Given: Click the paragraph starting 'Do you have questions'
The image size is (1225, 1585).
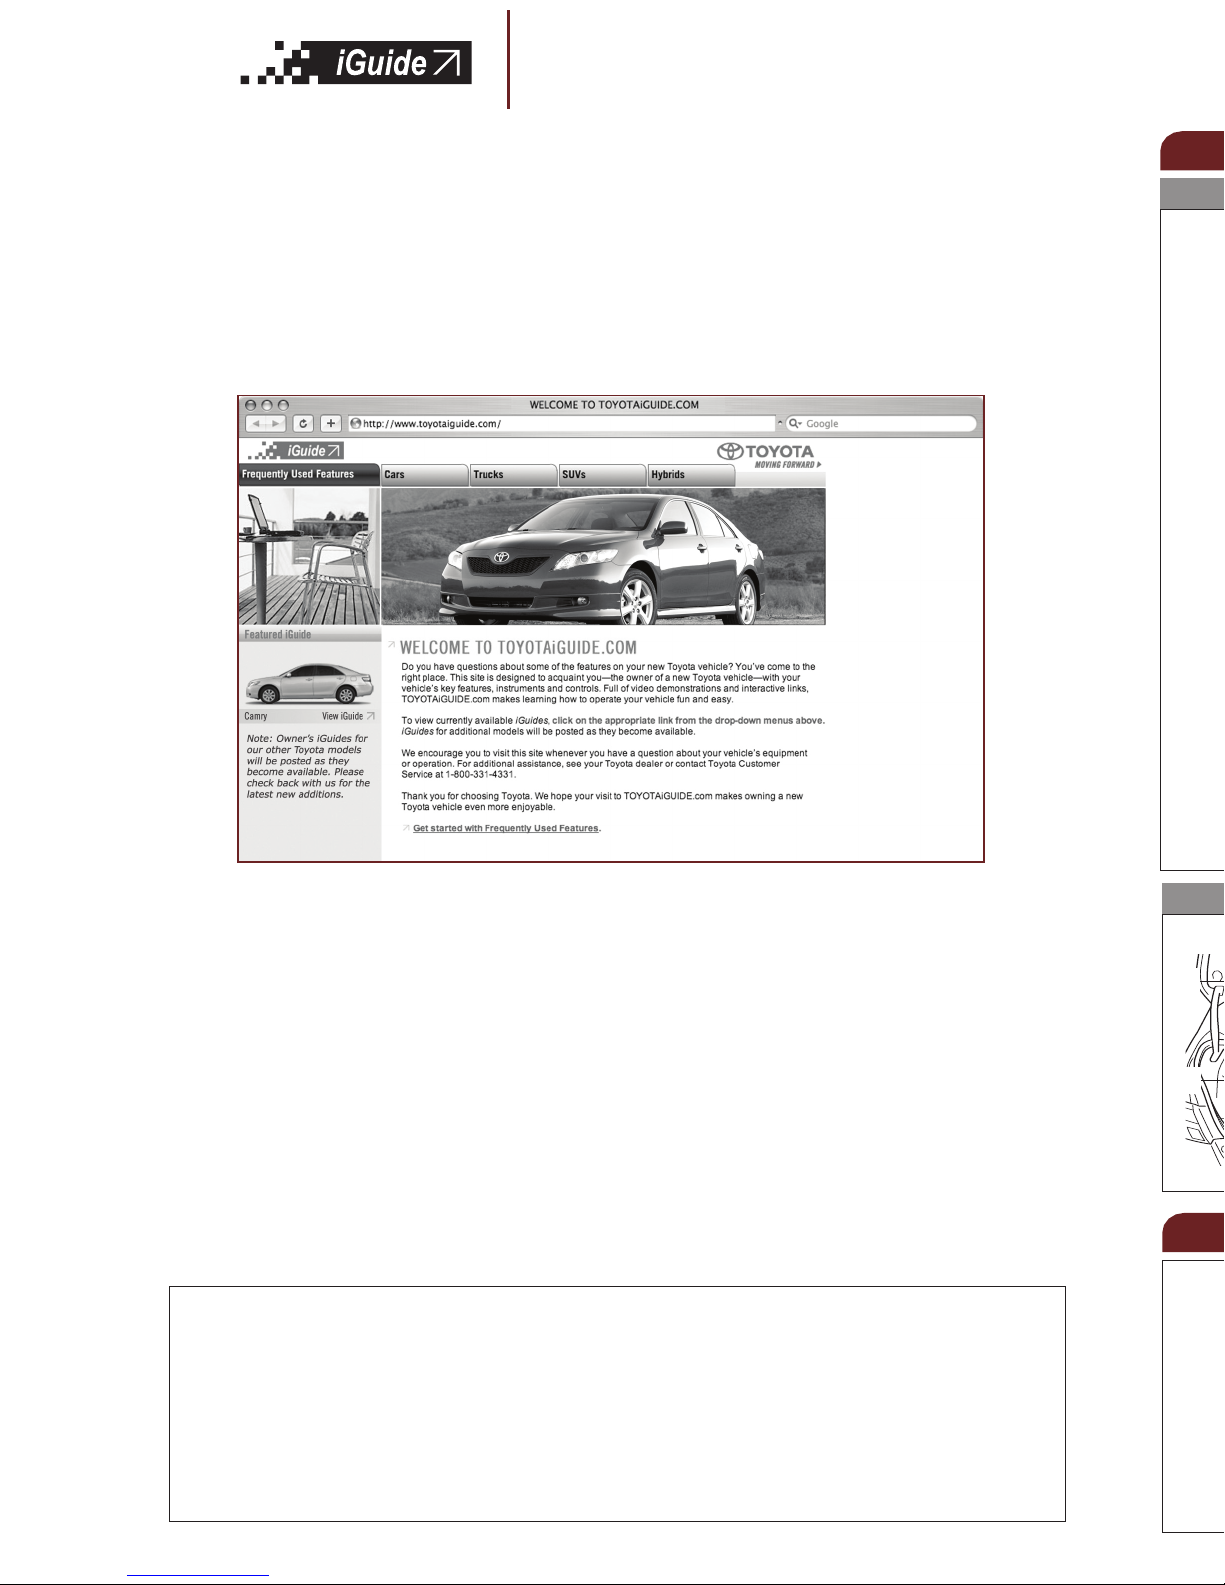Looking at the screenshot, I should pos(608,683).
